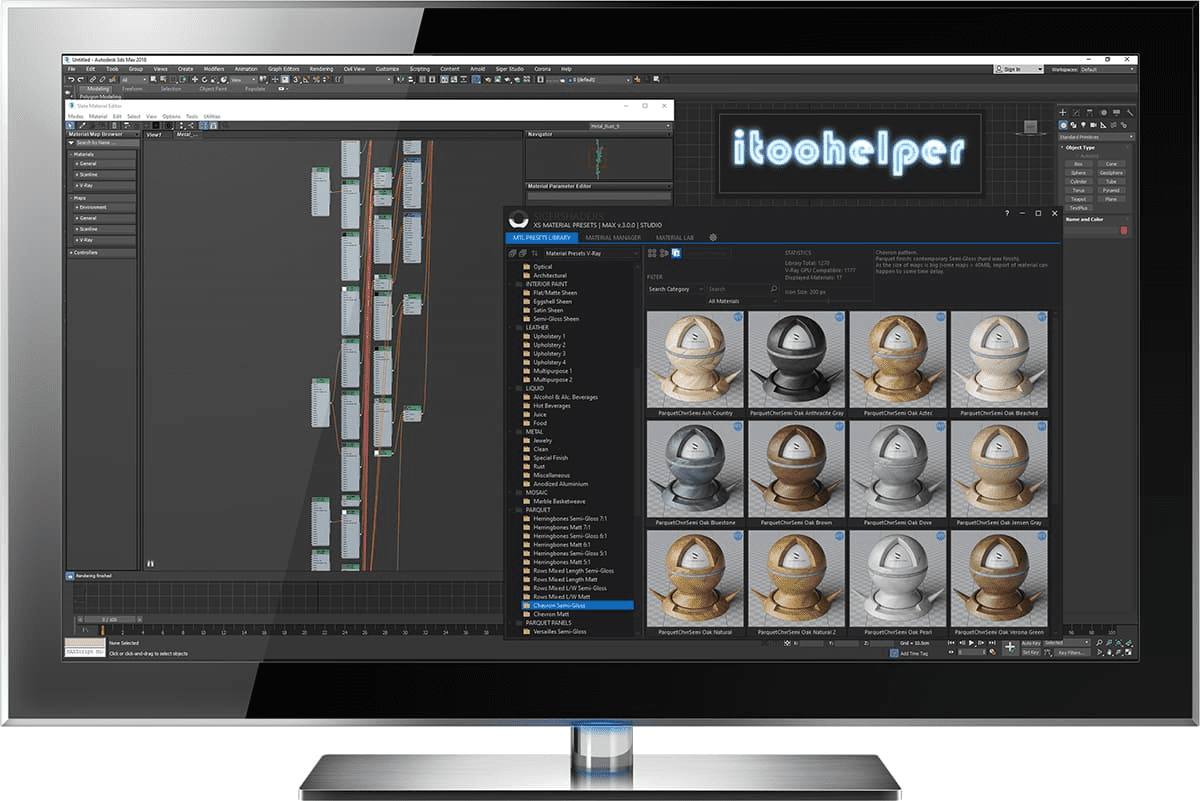Click the highlighted import material icon
Screen dimensions: 1200x801
[x=677, y=253]
